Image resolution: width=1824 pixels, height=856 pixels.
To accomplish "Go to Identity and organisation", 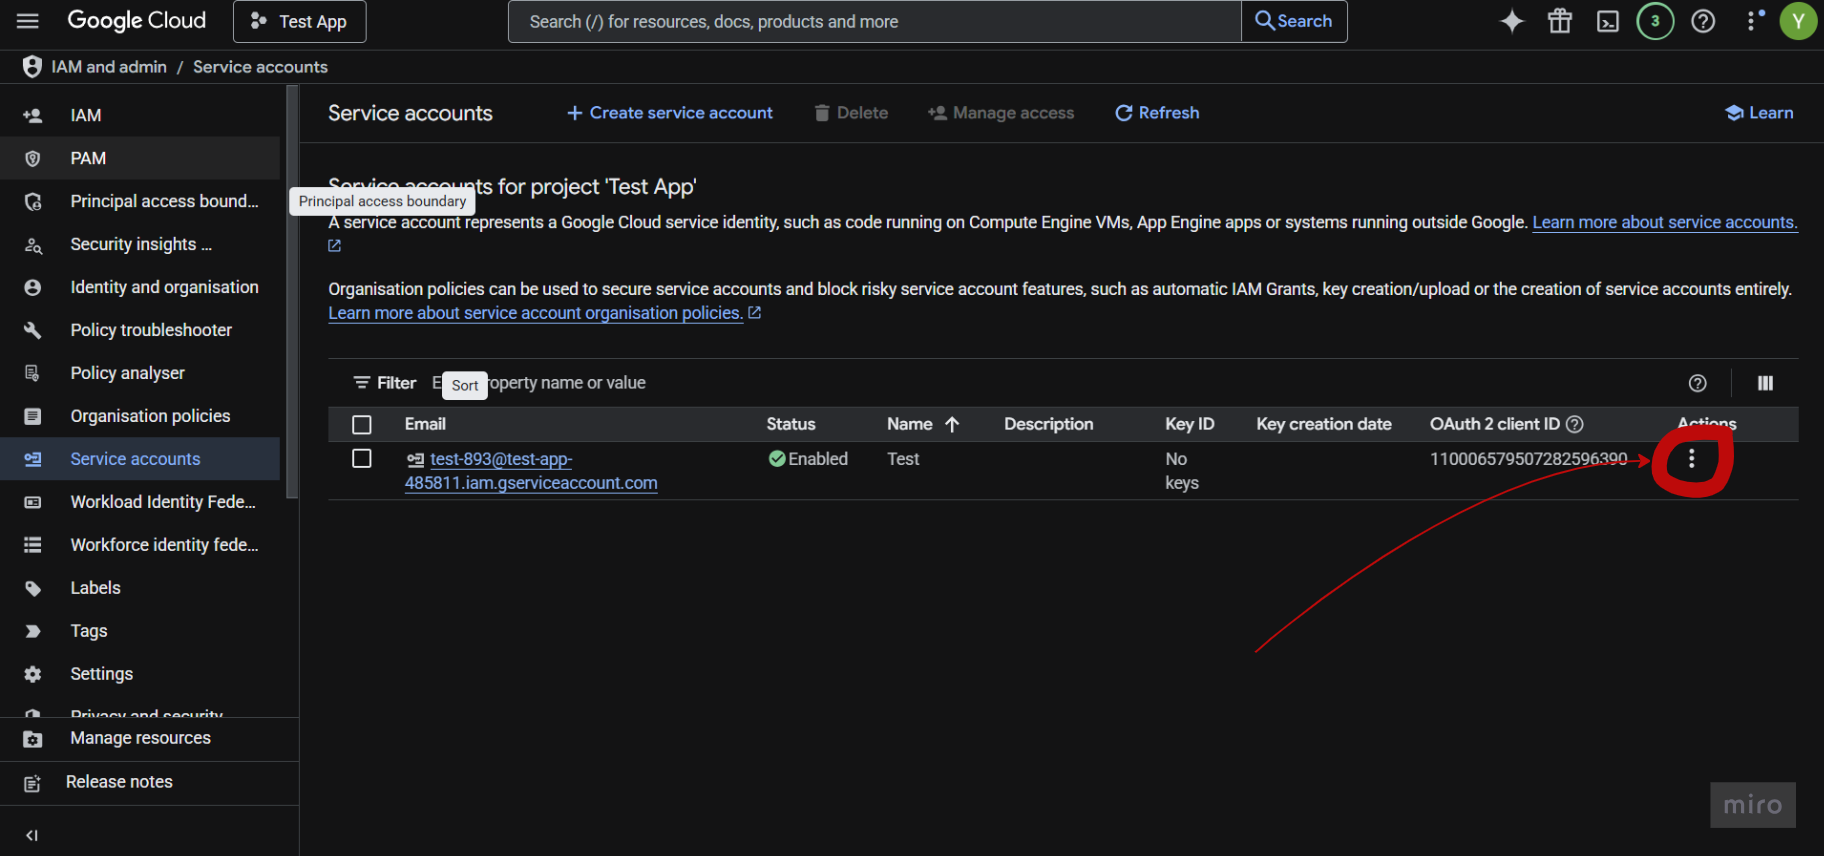I will [x=140, y=287].
